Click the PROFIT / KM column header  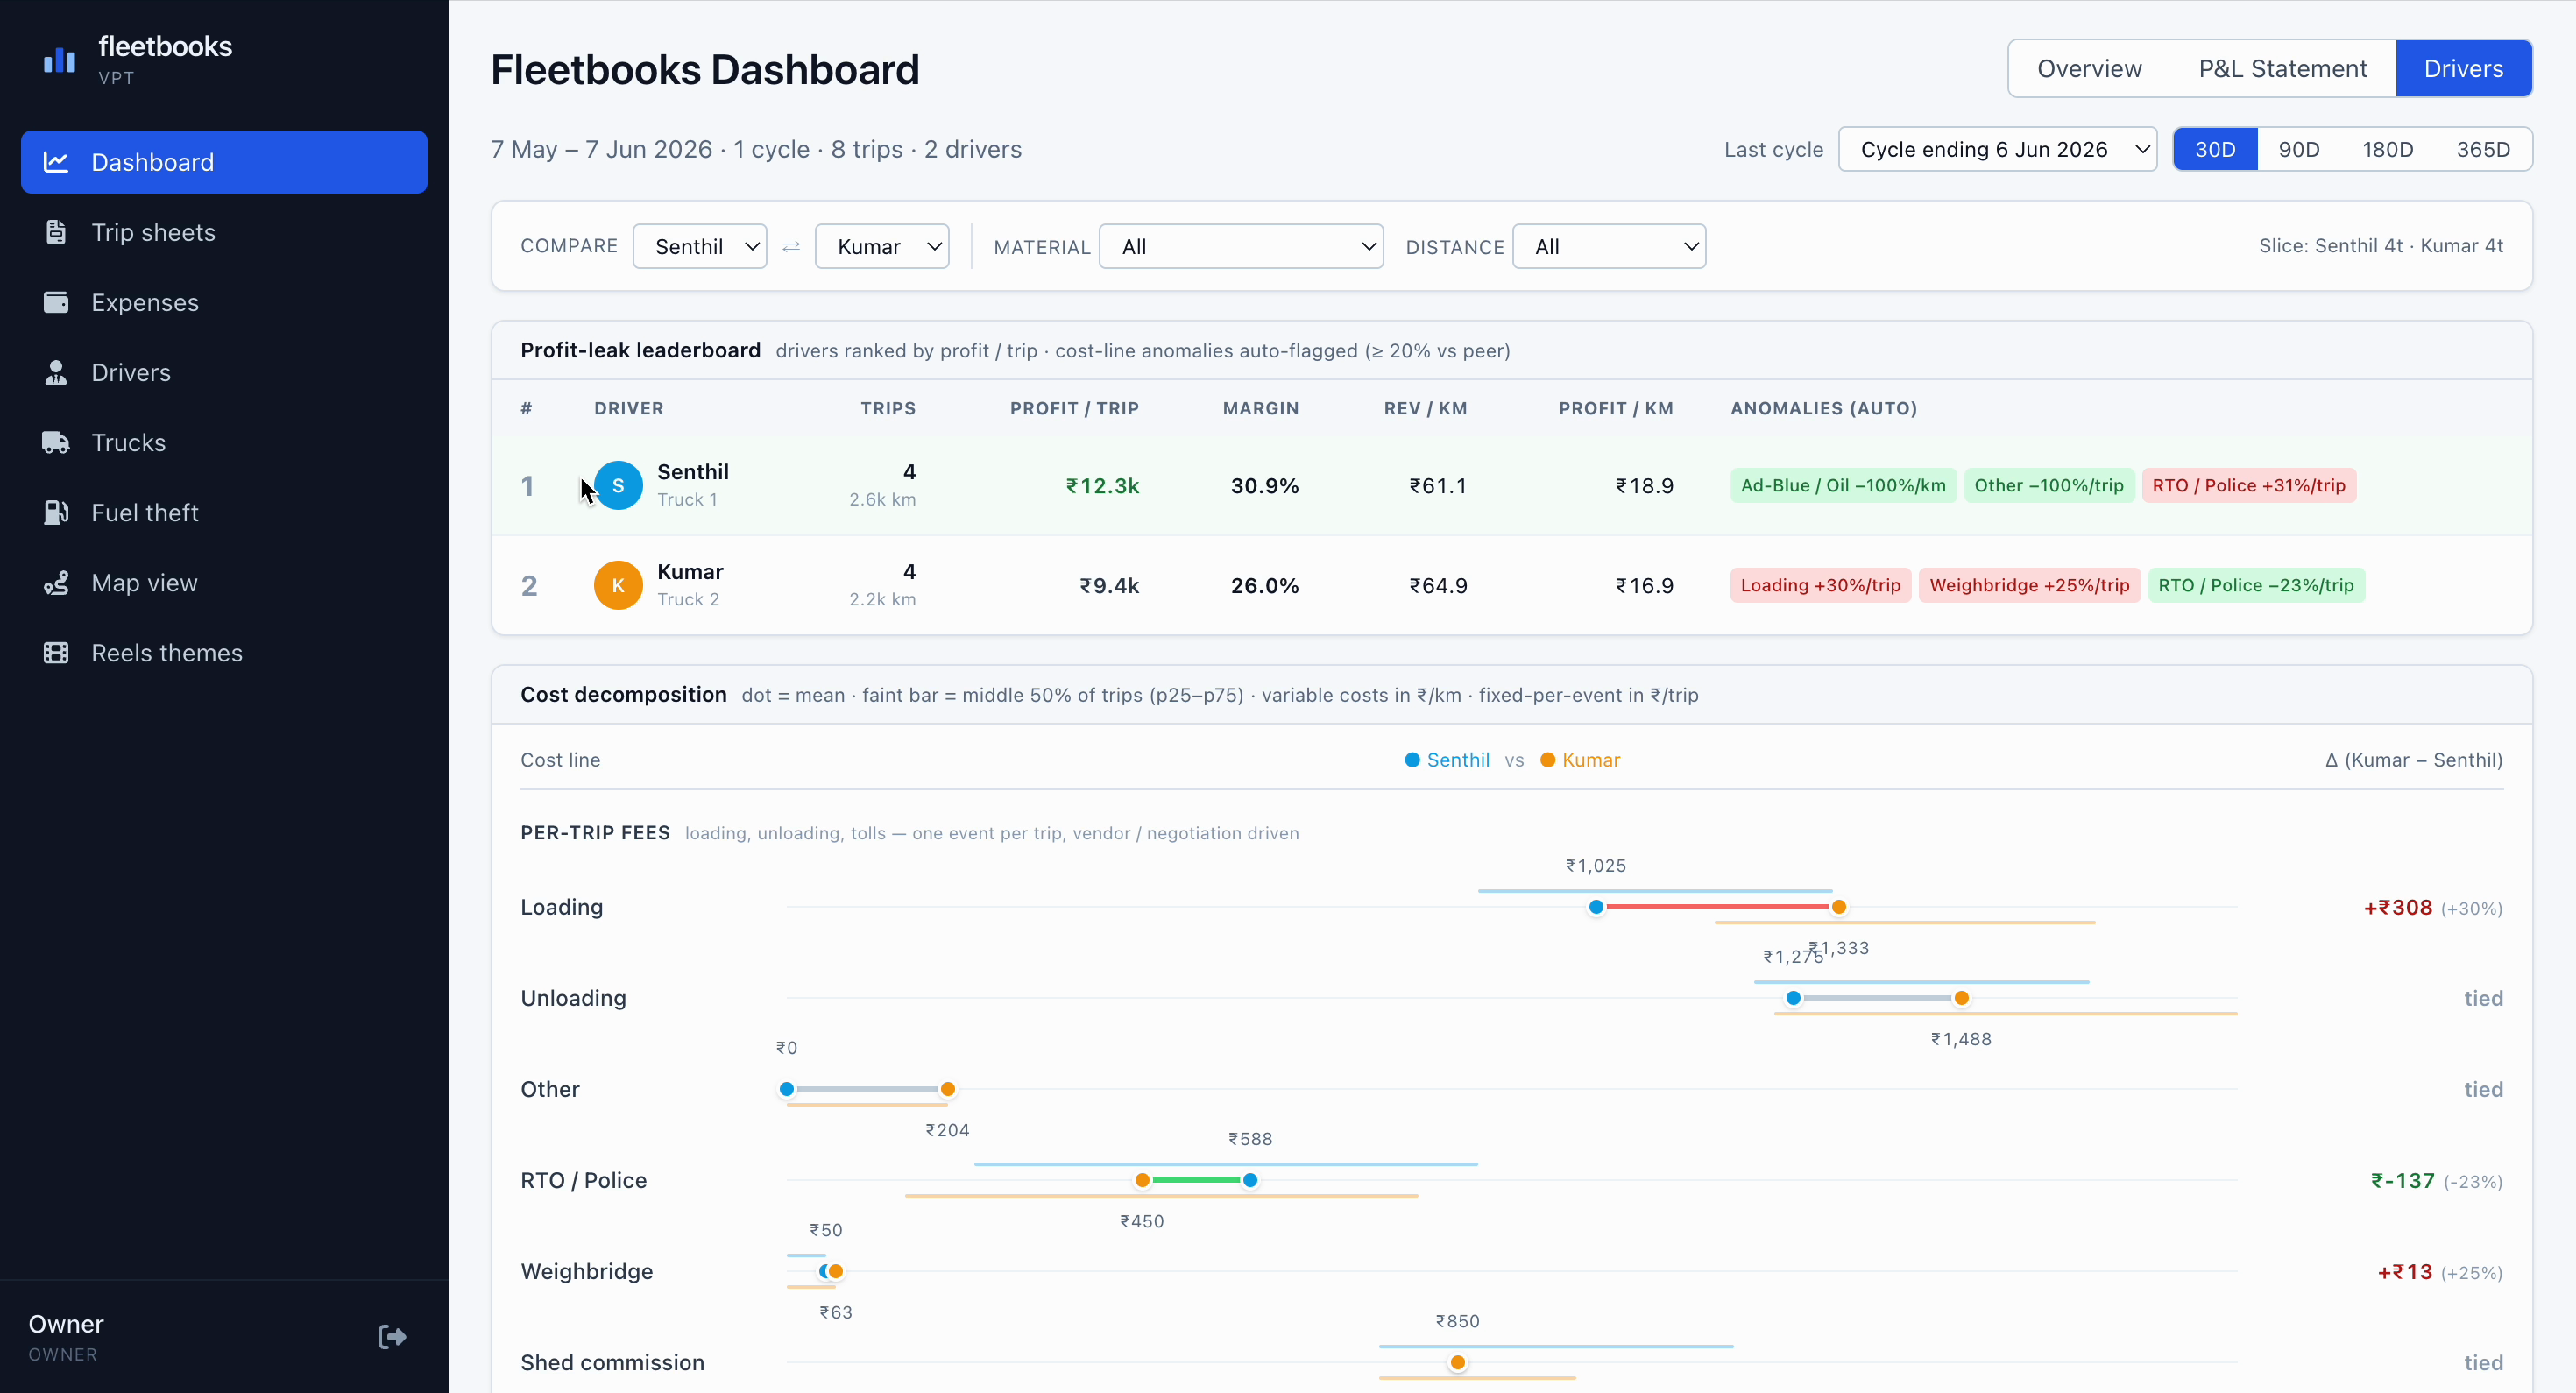[1615, 408]
